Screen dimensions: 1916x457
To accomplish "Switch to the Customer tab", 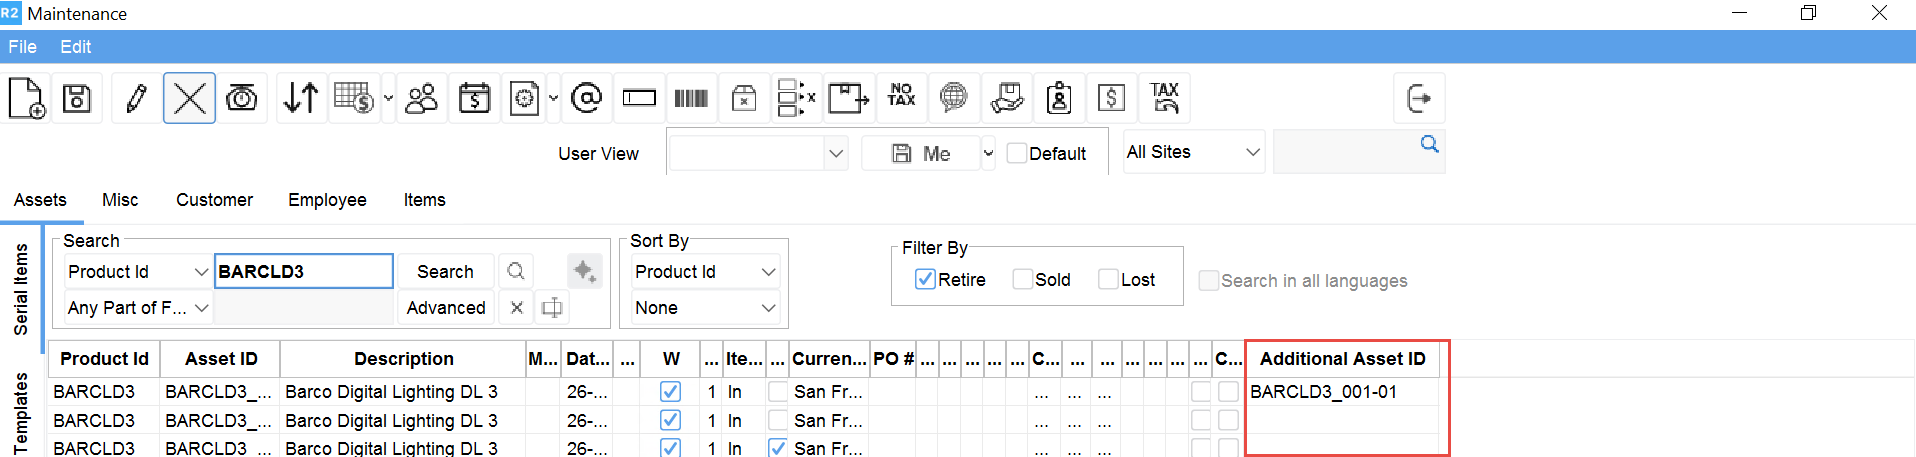I will pyautogui.click(x=214, y=200).
